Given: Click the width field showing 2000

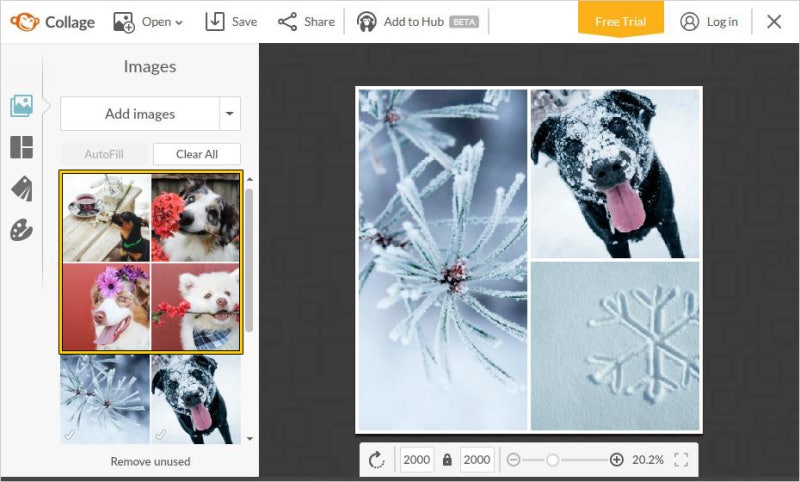Looking at the screenshot, I should click(x=417, y=460).
